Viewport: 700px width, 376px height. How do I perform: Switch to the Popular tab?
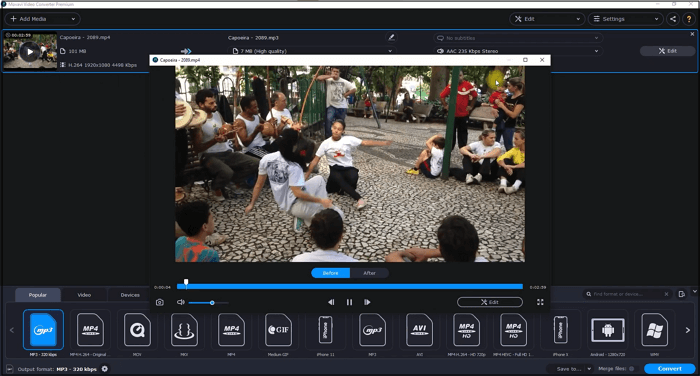click(x=38, y=295)
